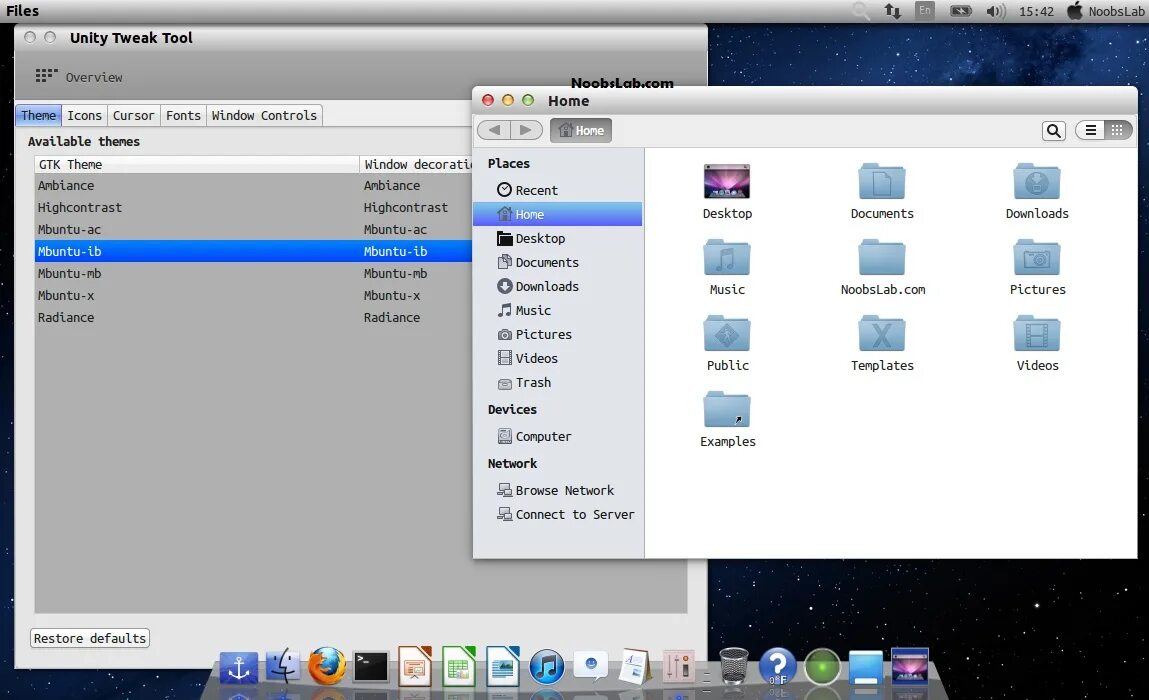1149x700 pixels.
Task: Click the desktop wallpaper dock icon
Action: tap(910, 667)
